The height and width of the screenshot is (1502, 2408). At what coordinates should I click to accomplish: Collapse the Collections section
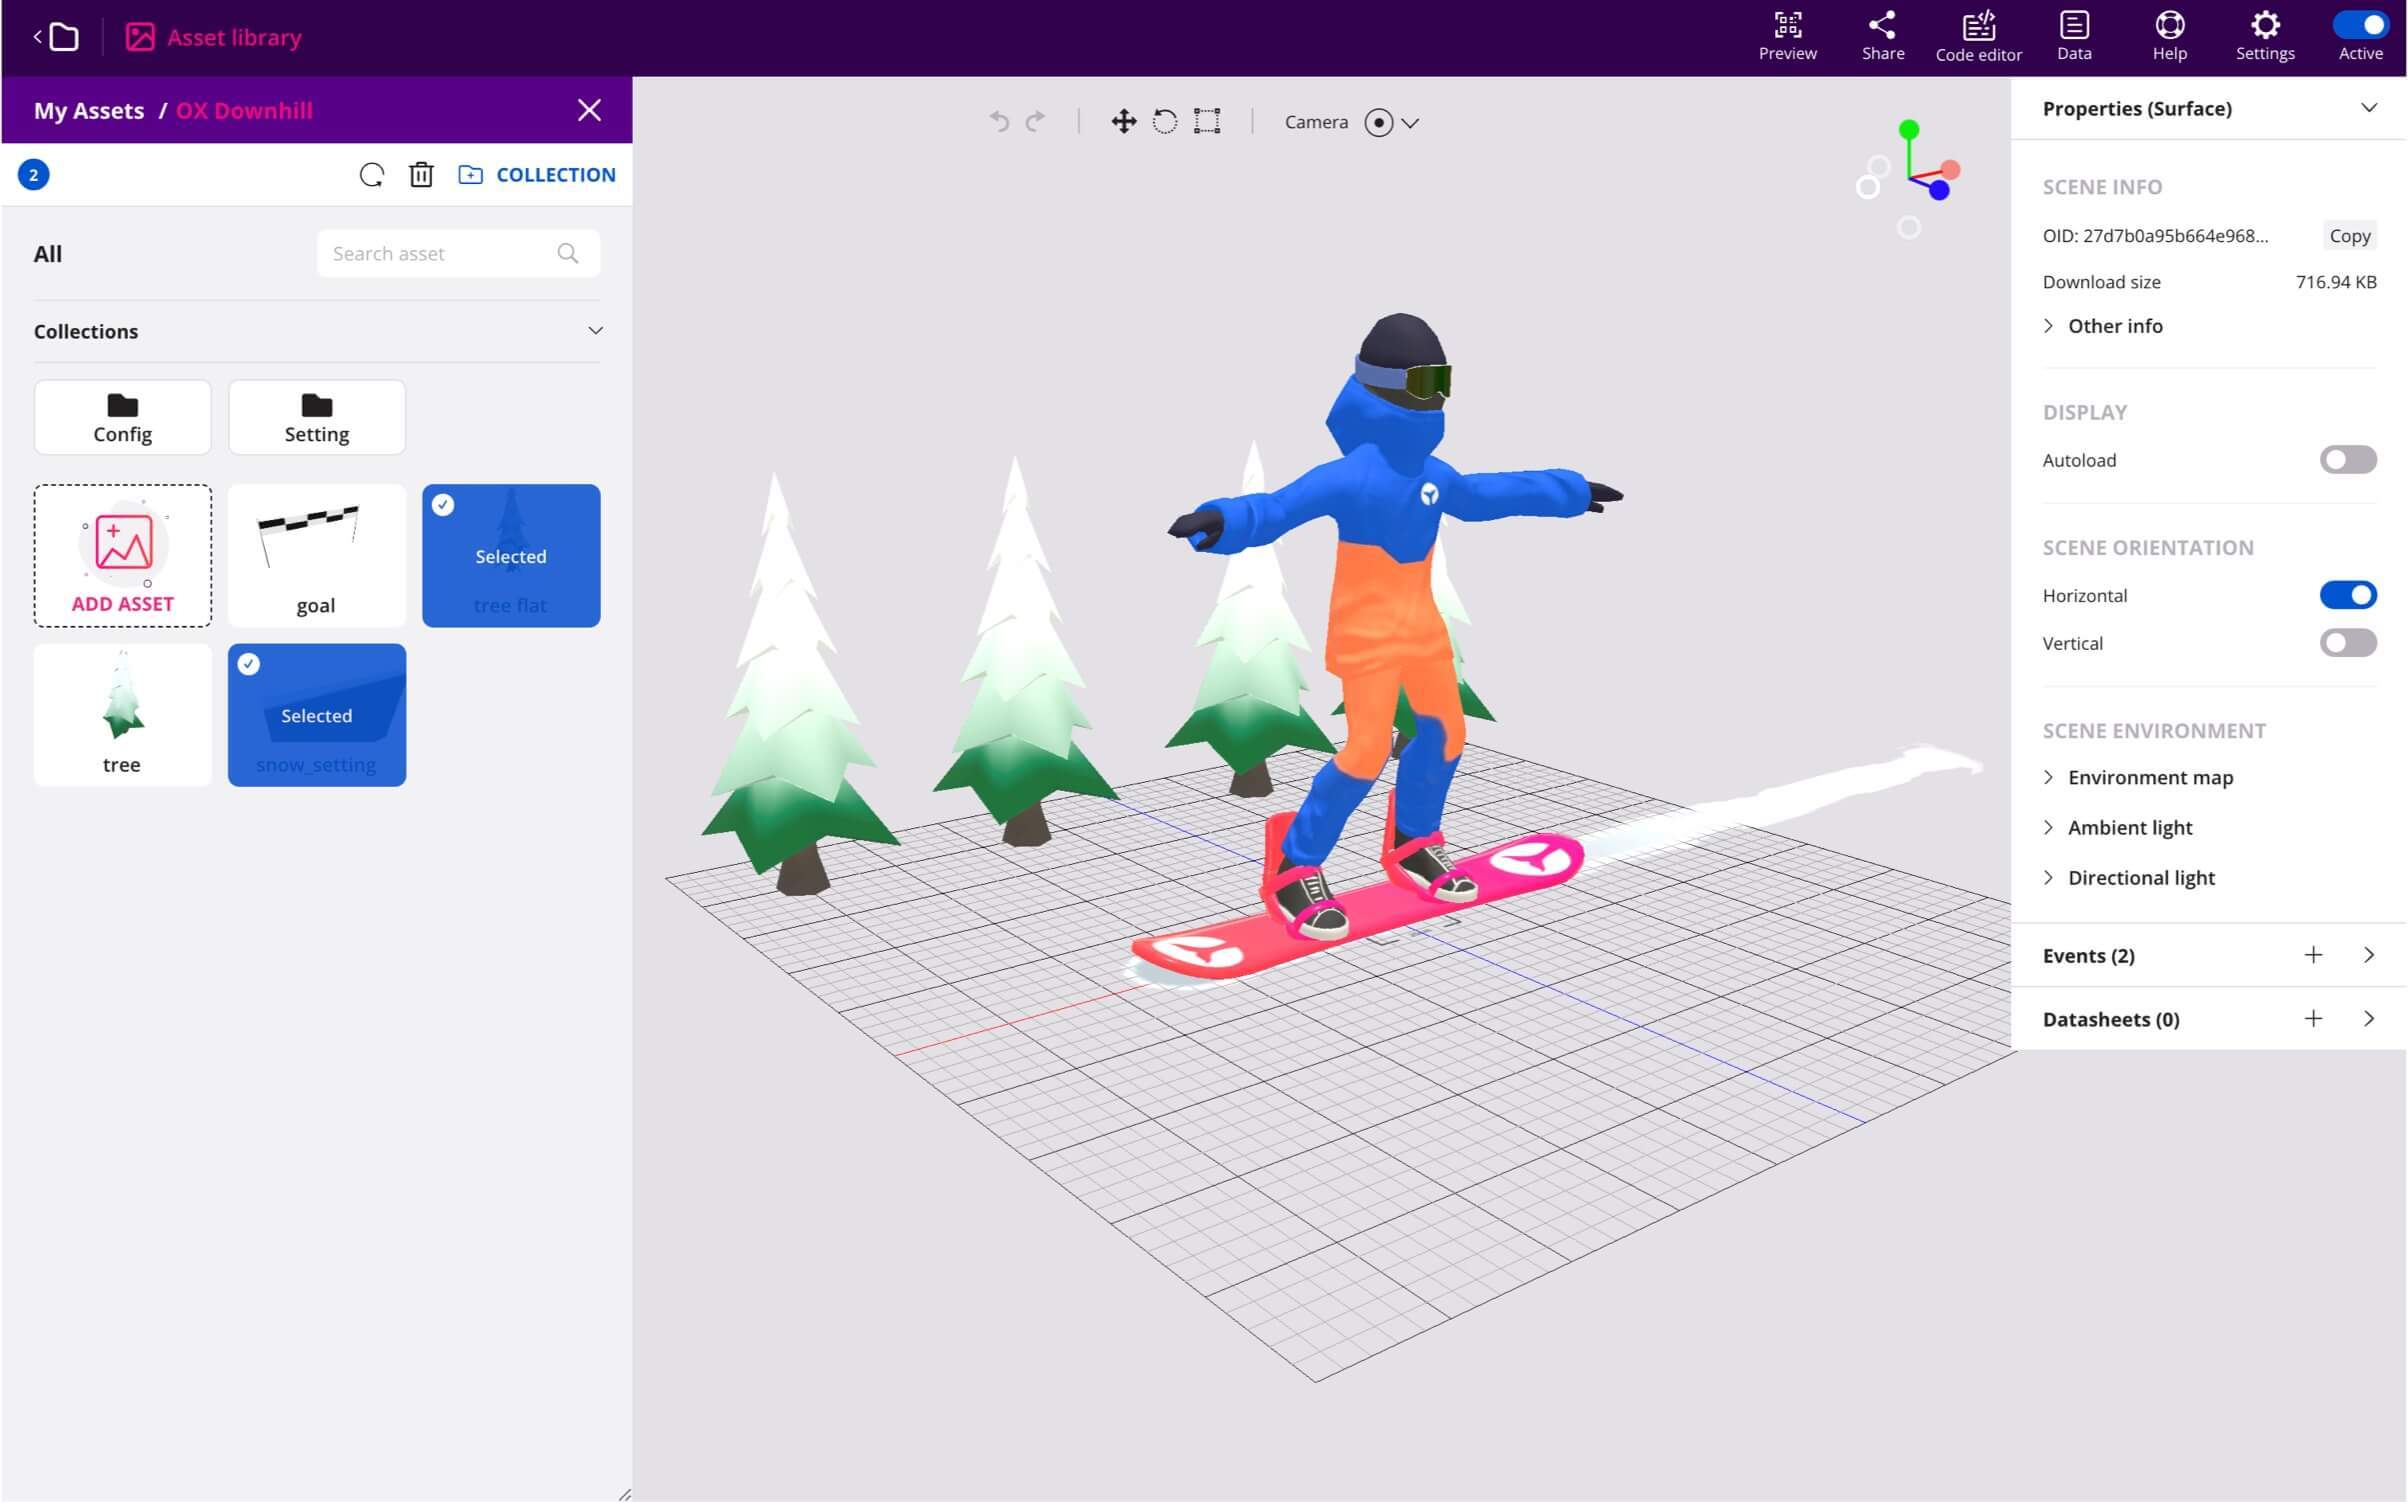[x=595, y=331]
